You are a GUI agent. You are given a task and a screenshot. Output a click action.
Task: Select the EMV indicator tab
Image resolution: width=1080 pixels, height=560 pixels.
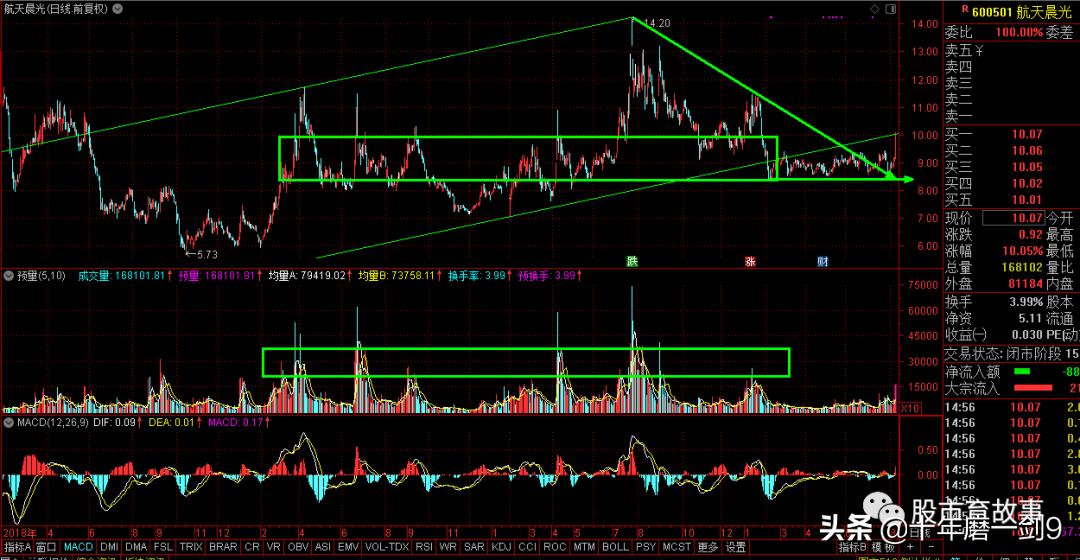point(348,547)
